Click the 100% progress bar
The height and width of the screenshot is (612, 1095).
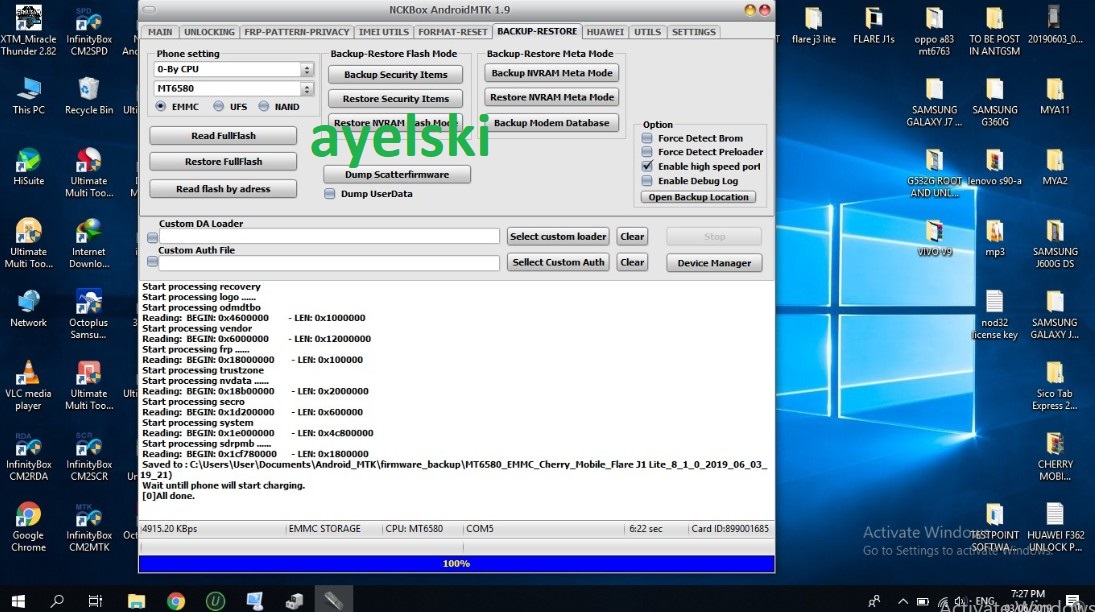[x=457, y=564]
